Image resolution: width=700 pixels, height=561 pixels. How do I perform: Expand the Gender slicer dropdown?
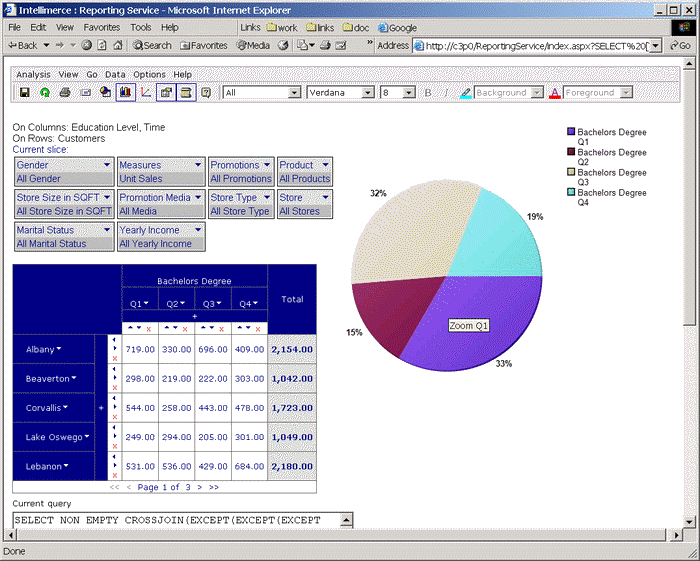click(107, 165)
